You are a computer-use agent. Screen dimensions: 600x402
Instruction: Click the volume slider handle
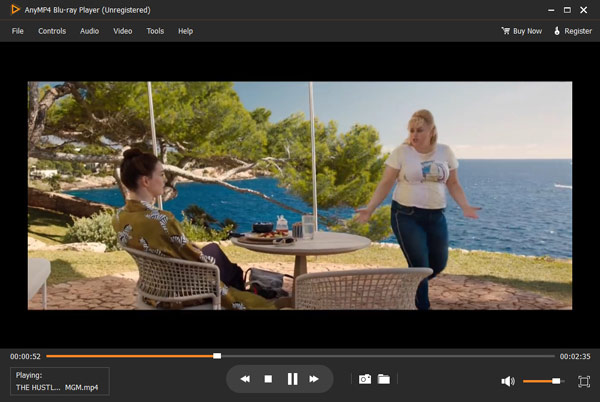556,381
